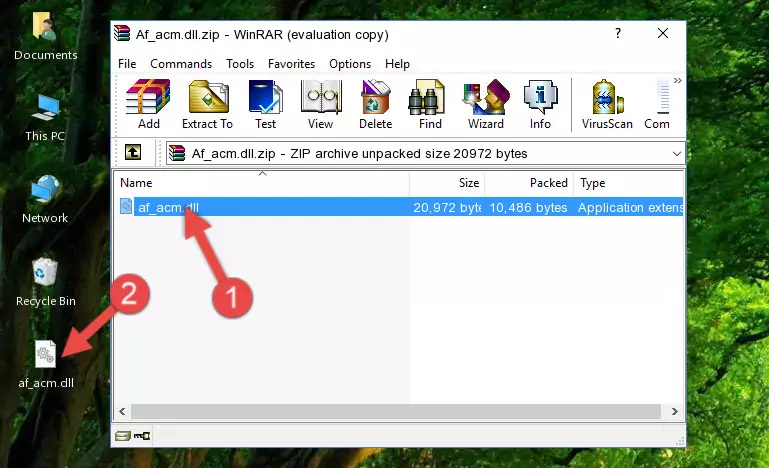Open the Help menu

(x=397, y=64)
